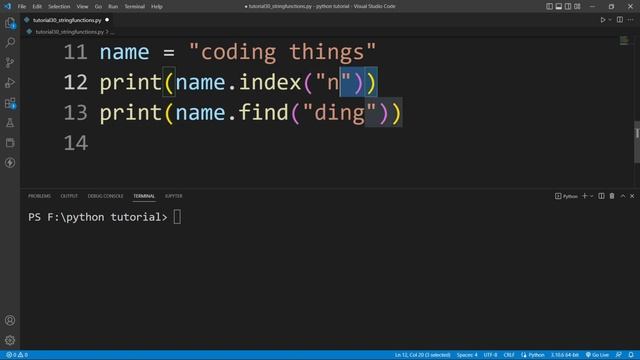Open notifications bell icon
This screenshot has height=360, width=640.
click(x=631, y=355)
